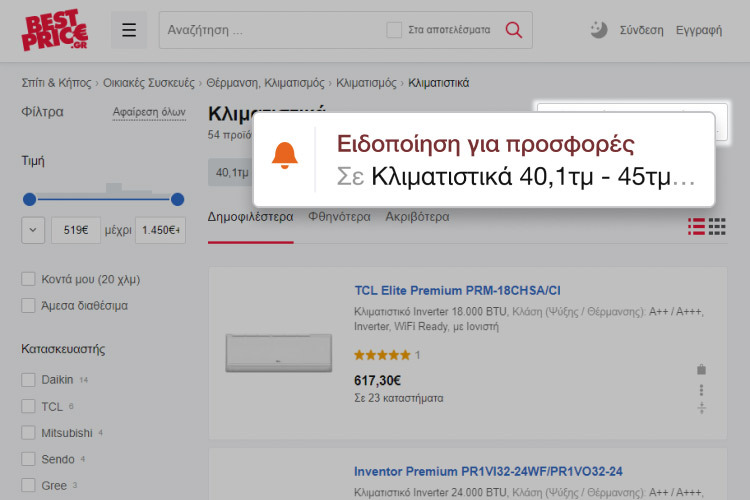Open the three-dot menu on TCL product
This screenshot has height=500, width=750.
[x=701, y=389]
